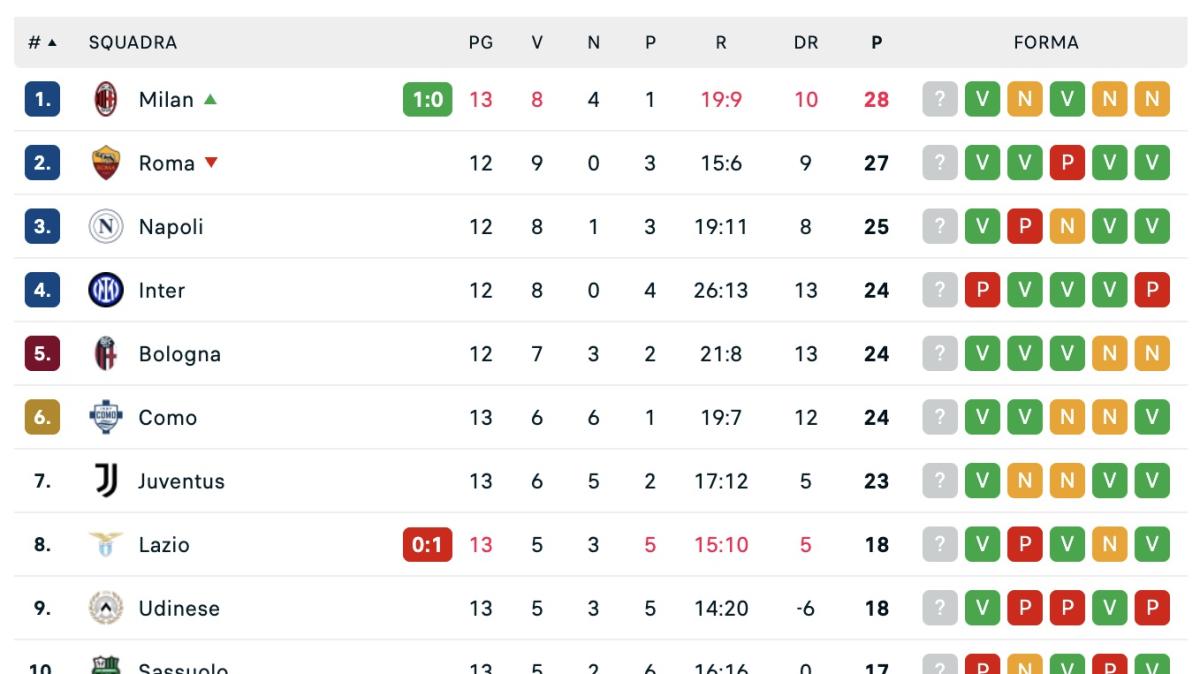Select the Juventus logo

tap(107, 481)
